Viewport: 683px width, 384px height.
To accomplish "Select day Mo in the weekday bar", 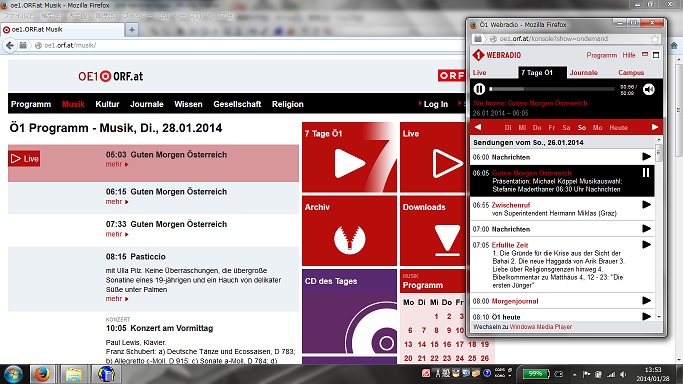I will 597,128.
